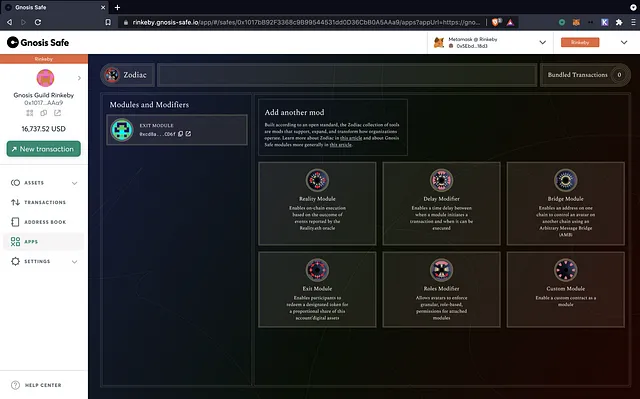This screenshot has width=640, height=399.
Task: Follow the second 'this article' modules link
Action: click(x=340, y=144)
